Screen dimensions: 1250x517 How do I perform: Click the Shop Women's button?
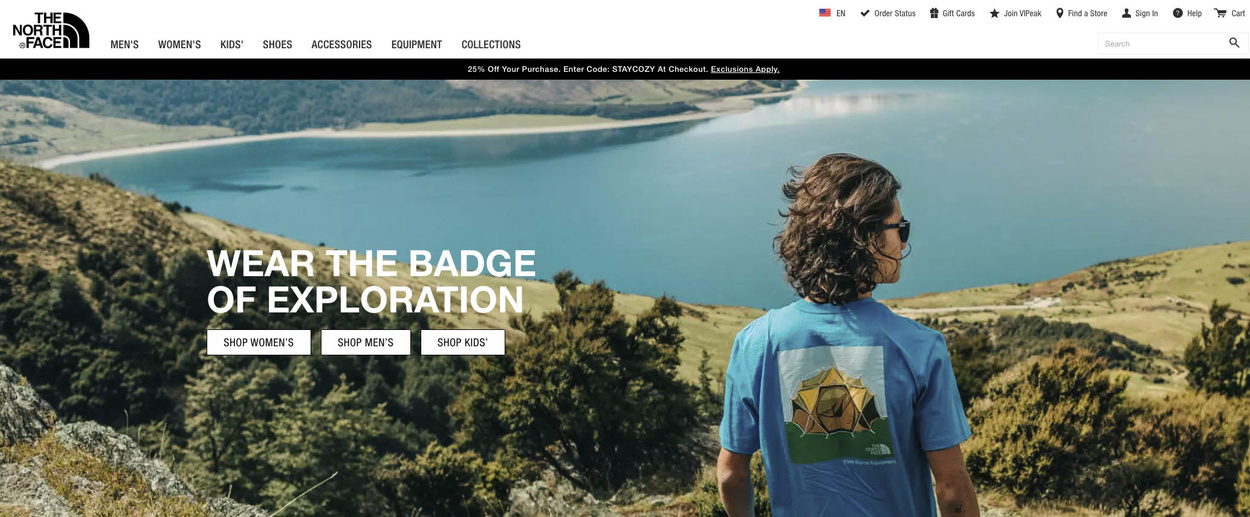pos(259,342)
